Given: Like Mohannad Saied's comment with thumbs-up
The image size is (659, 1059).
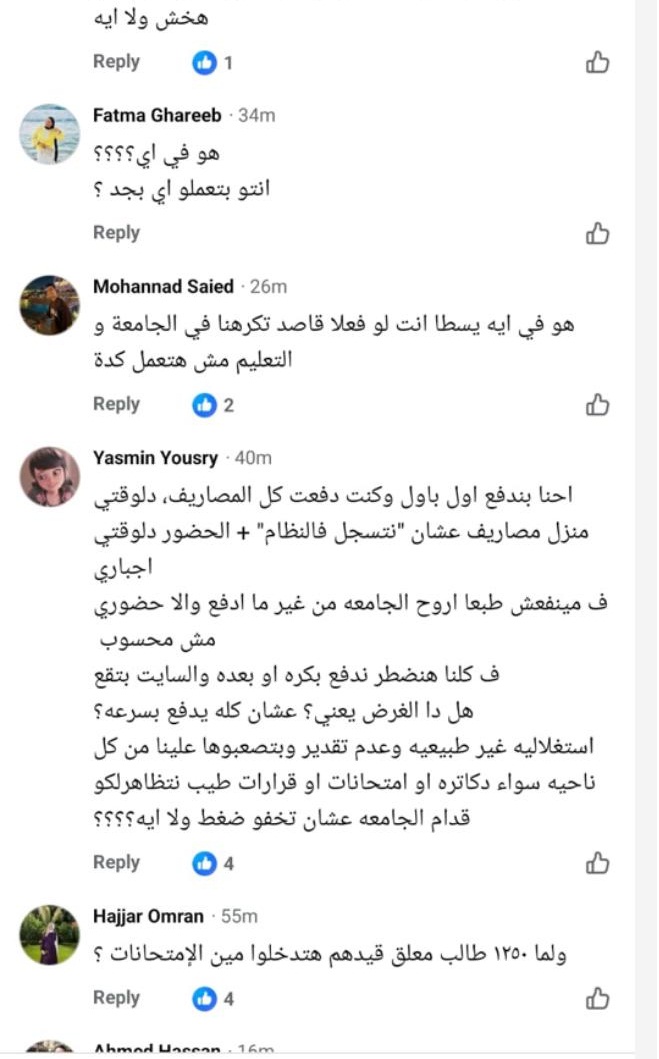Looking at the screenshot, I should pyautogui.click(x=597, y=405).
